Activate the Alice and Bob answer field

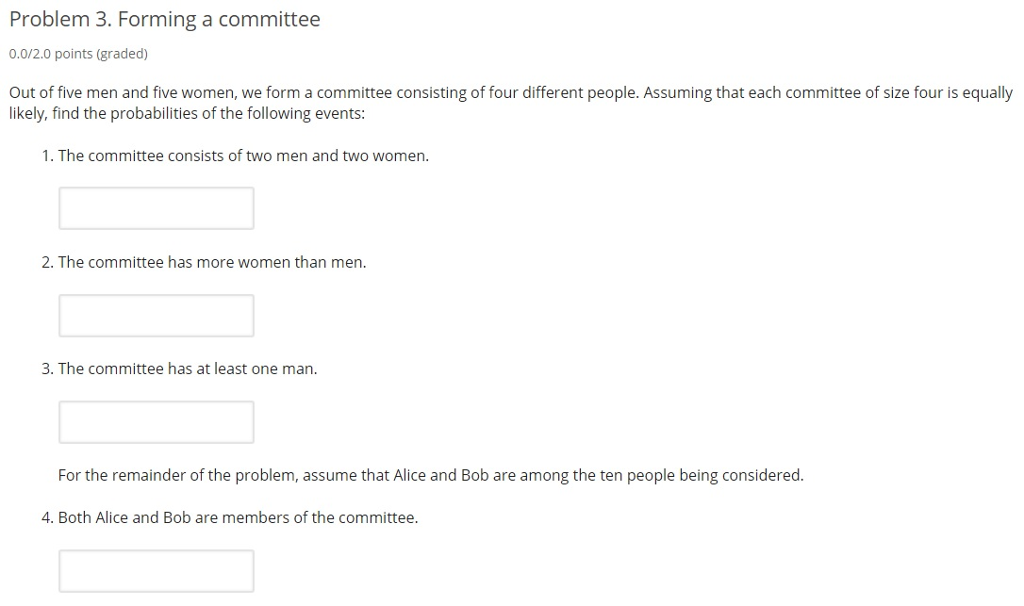[156, 570]
